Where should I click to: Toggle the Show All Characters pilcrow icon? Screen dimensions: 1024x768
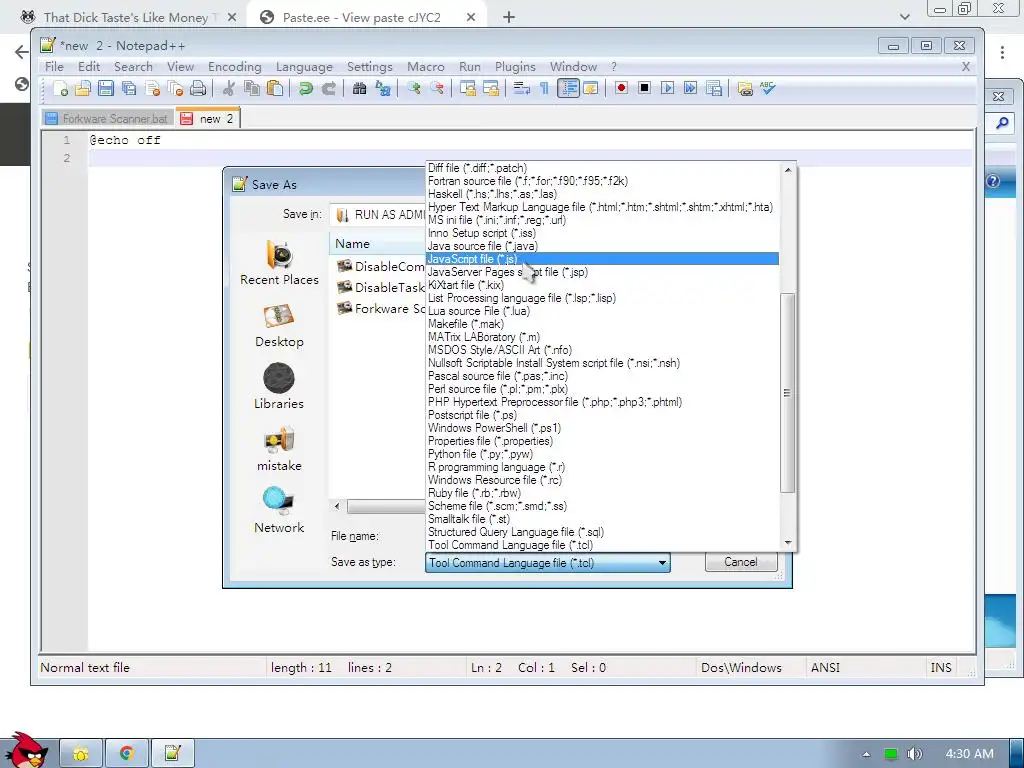pyautogui.click(x=543, y=88)
